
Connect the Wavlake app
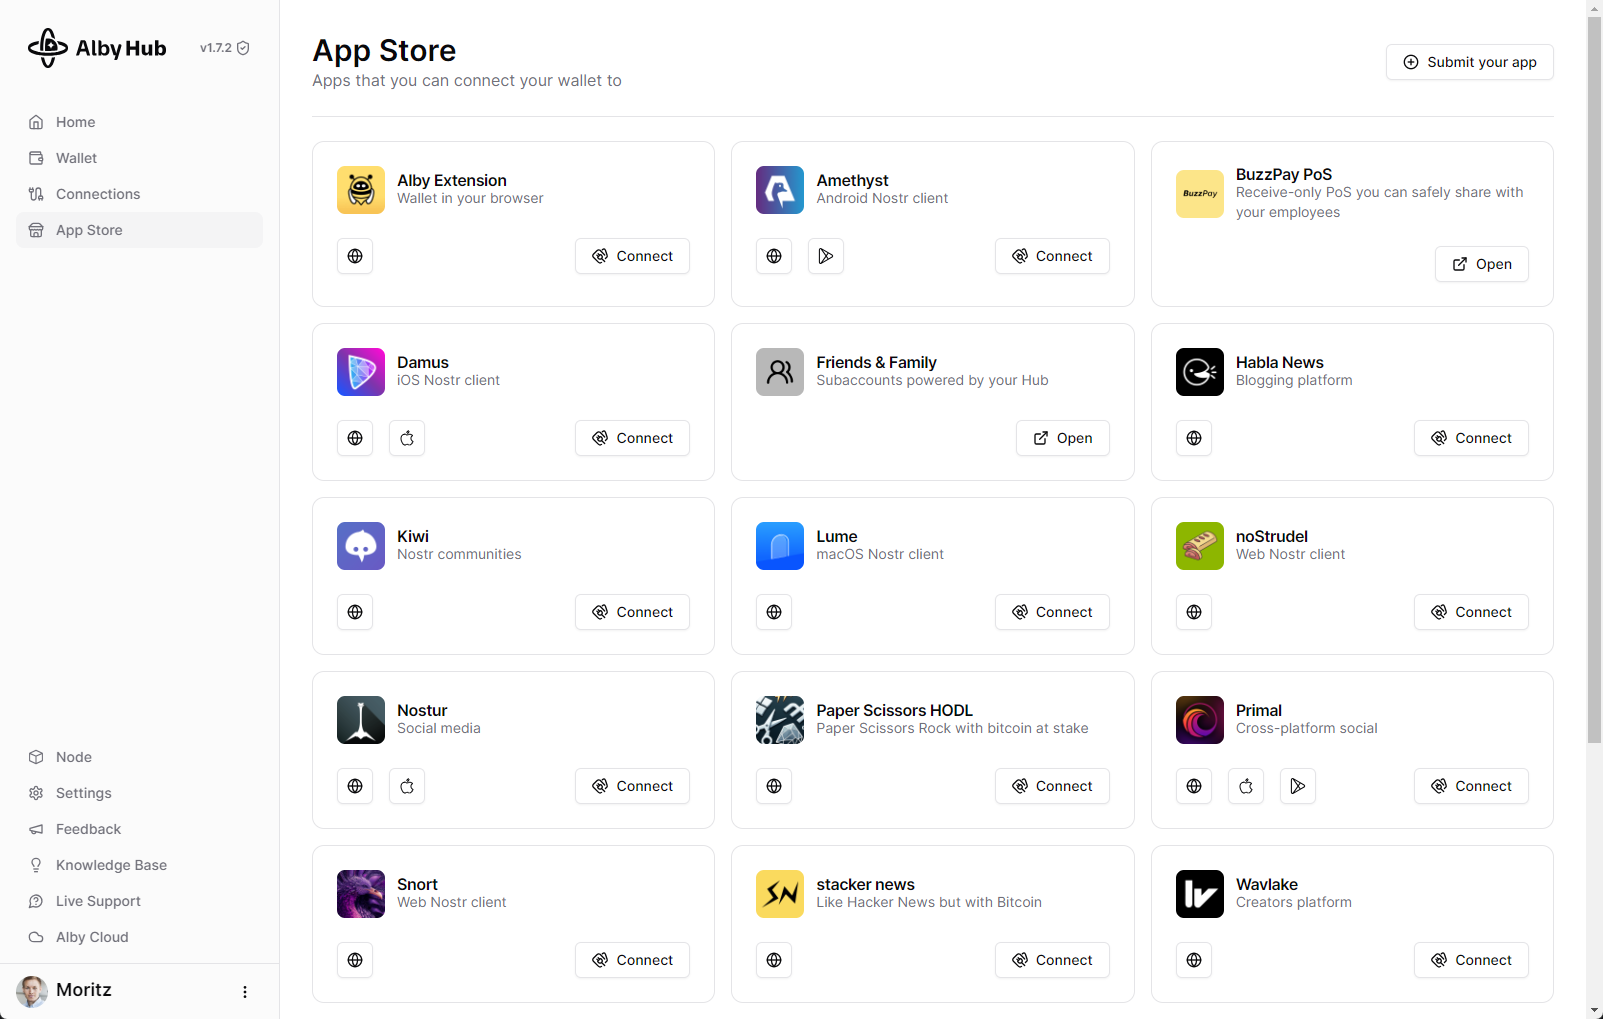[1471, 960]
